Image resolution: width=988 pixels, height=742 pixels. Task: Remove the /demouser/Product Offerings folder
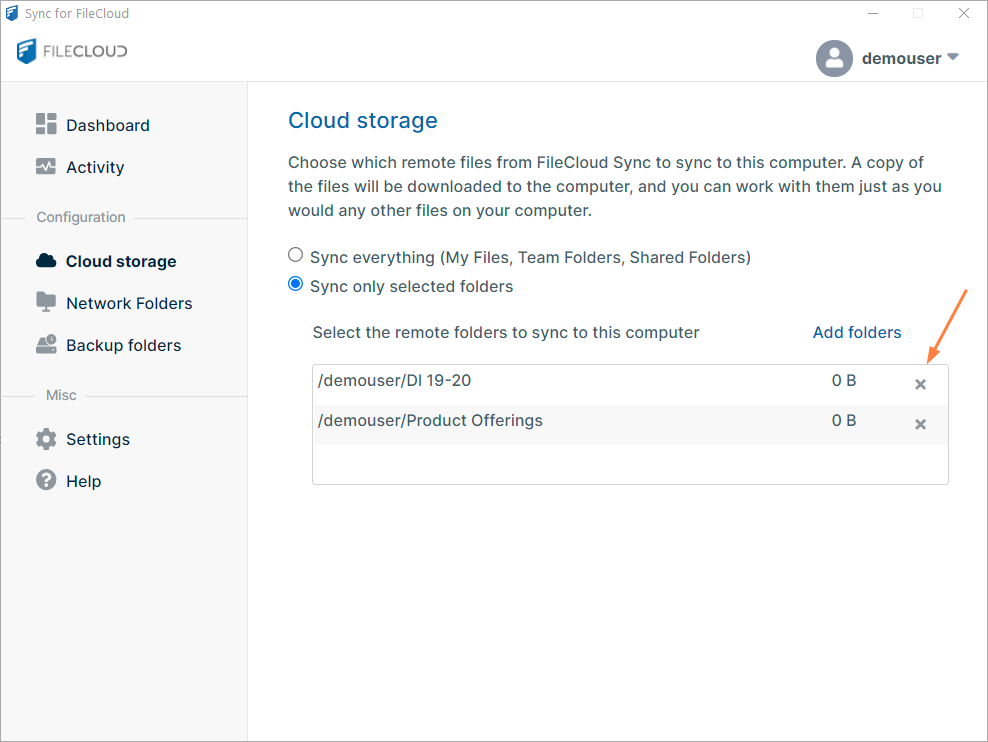pos(920,424)
